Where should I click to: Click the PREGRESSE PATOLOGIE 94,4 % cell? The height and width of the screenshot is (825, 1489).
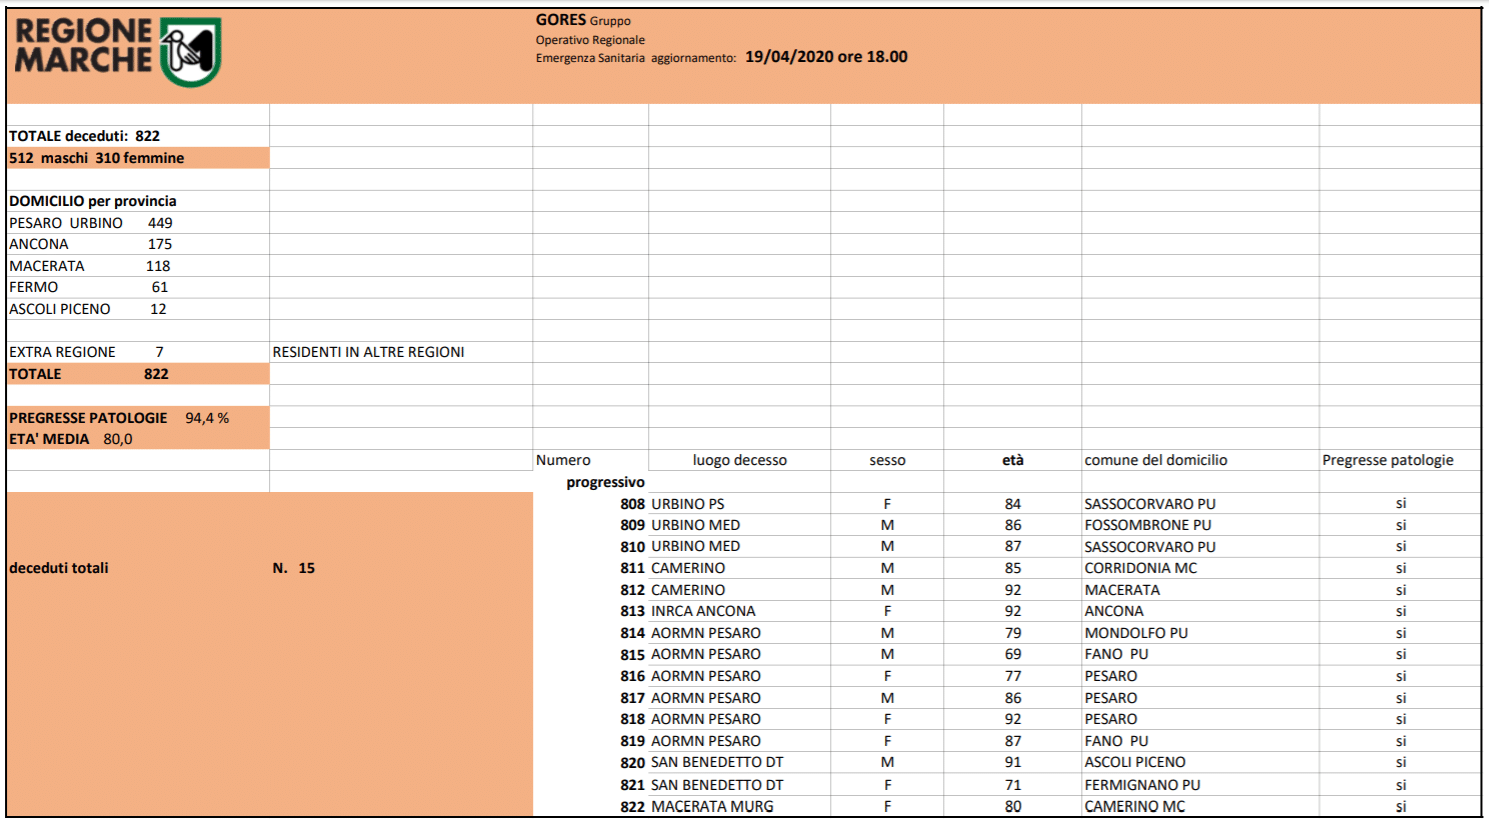click(x=119, y=418)
